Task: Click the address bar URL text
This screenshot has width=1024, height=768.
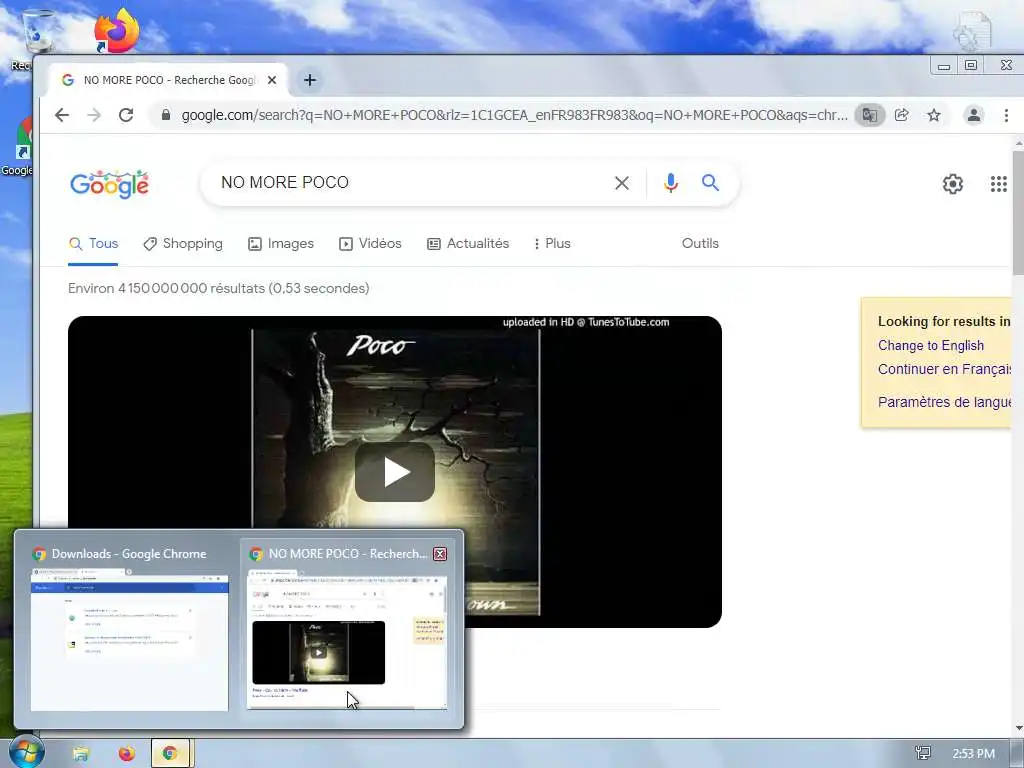Action: (515, 115)
